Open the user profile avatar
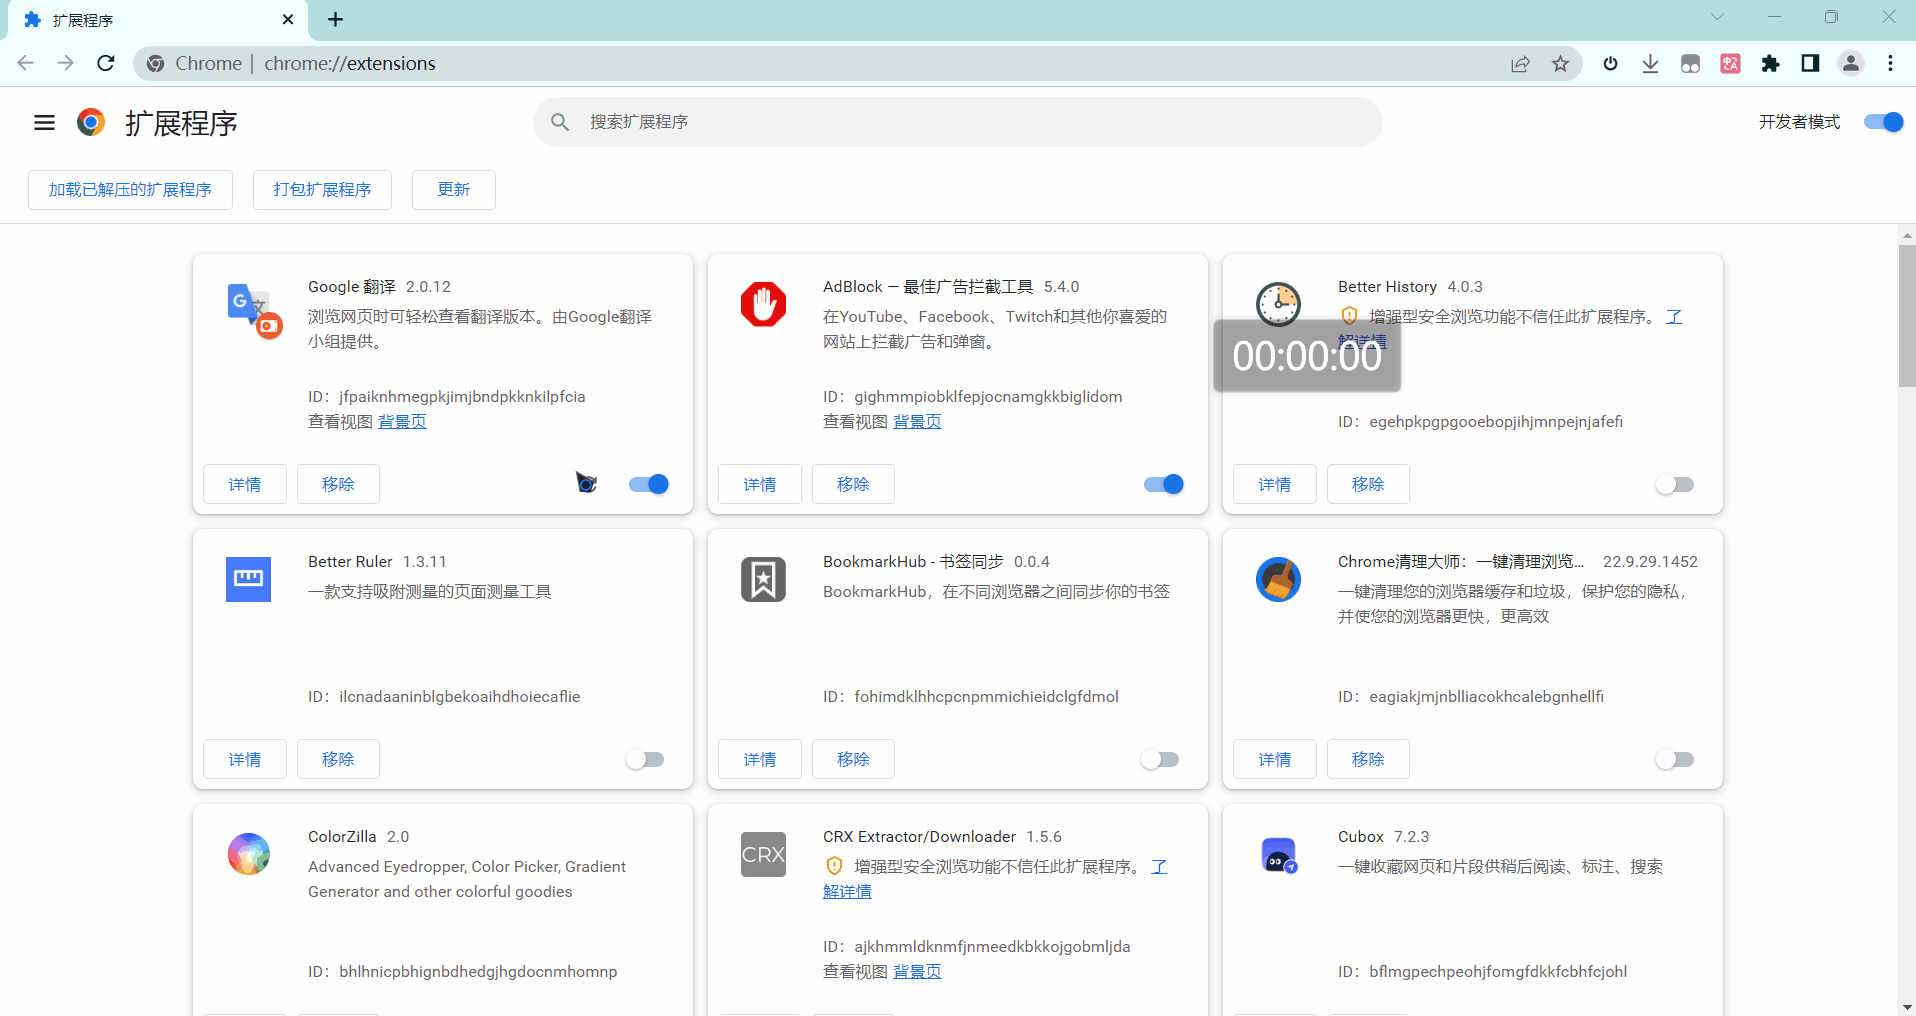This screenshot has width=1916, height=1016. [1851, 64]
